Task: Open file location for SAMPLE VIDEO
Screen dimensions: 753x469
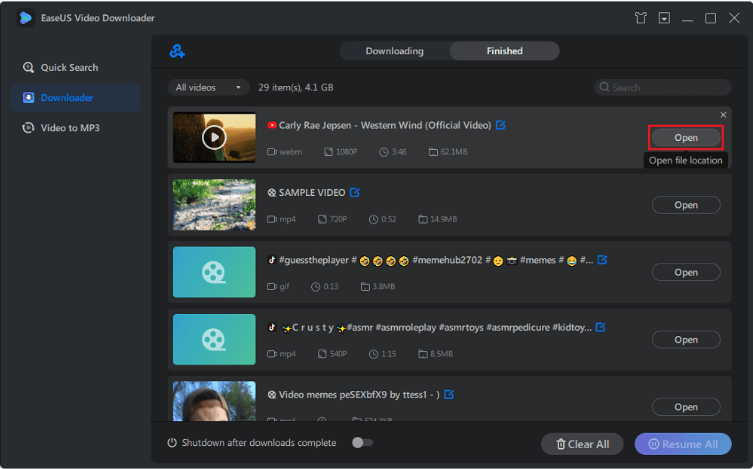Action: point(685,205)
